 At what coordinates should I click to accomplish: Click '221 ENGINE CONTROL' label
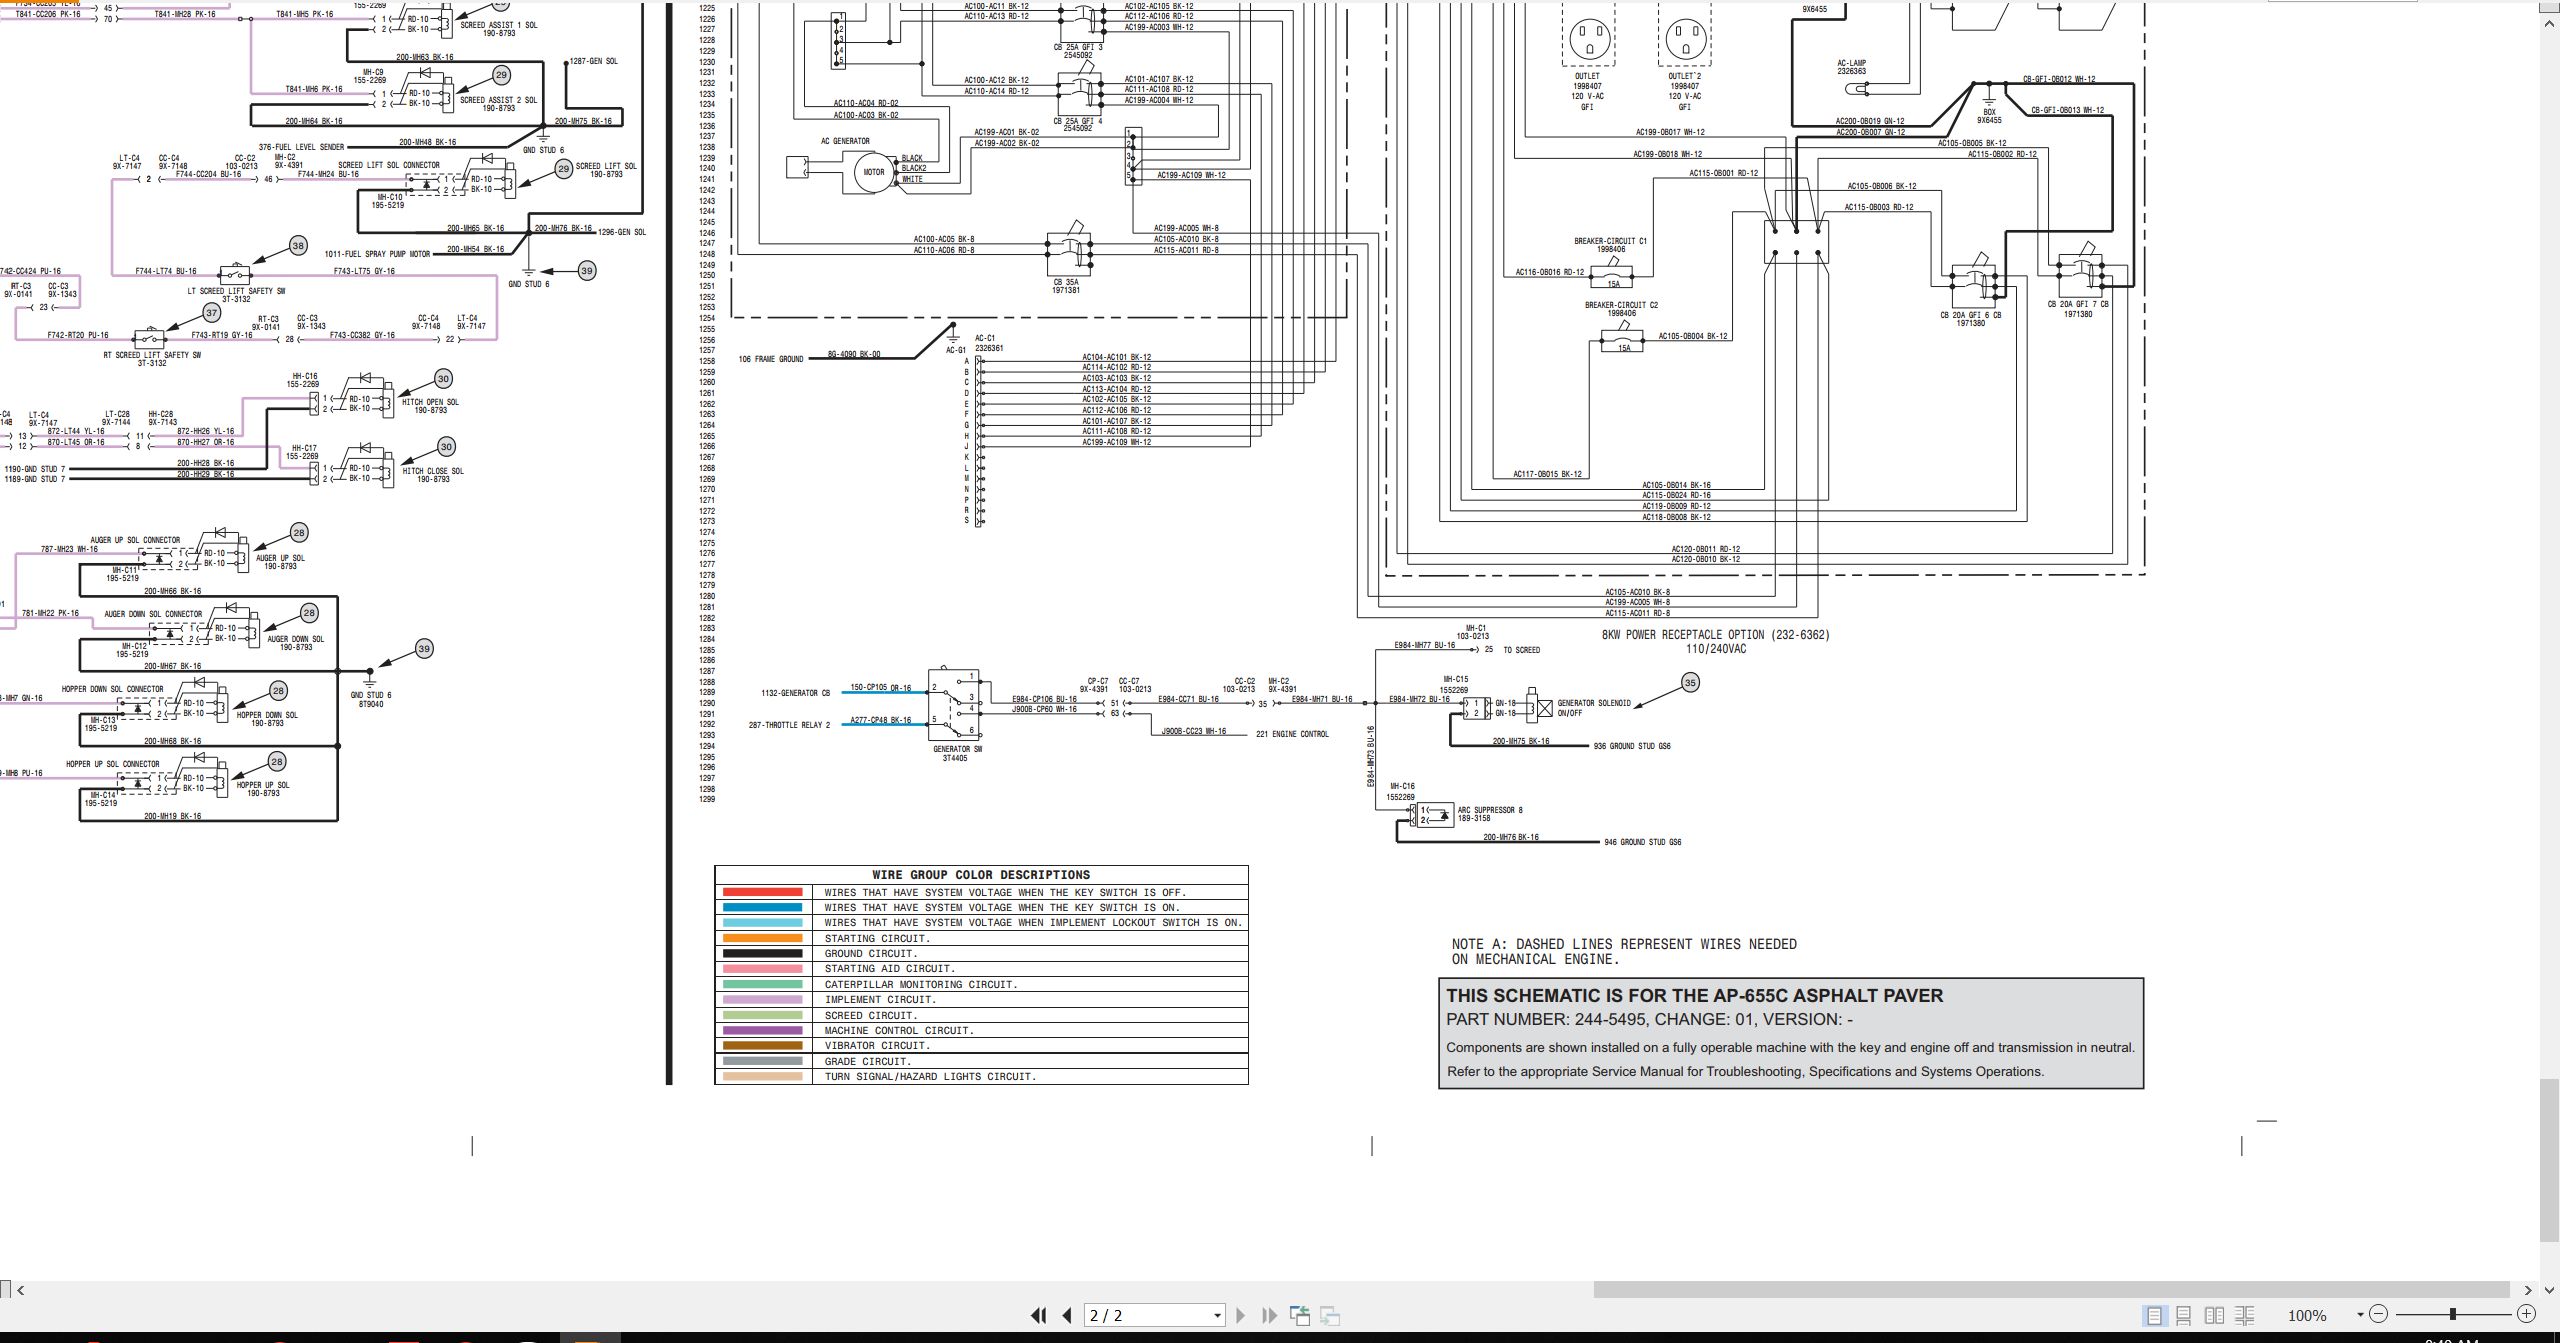coord(1292,734)
